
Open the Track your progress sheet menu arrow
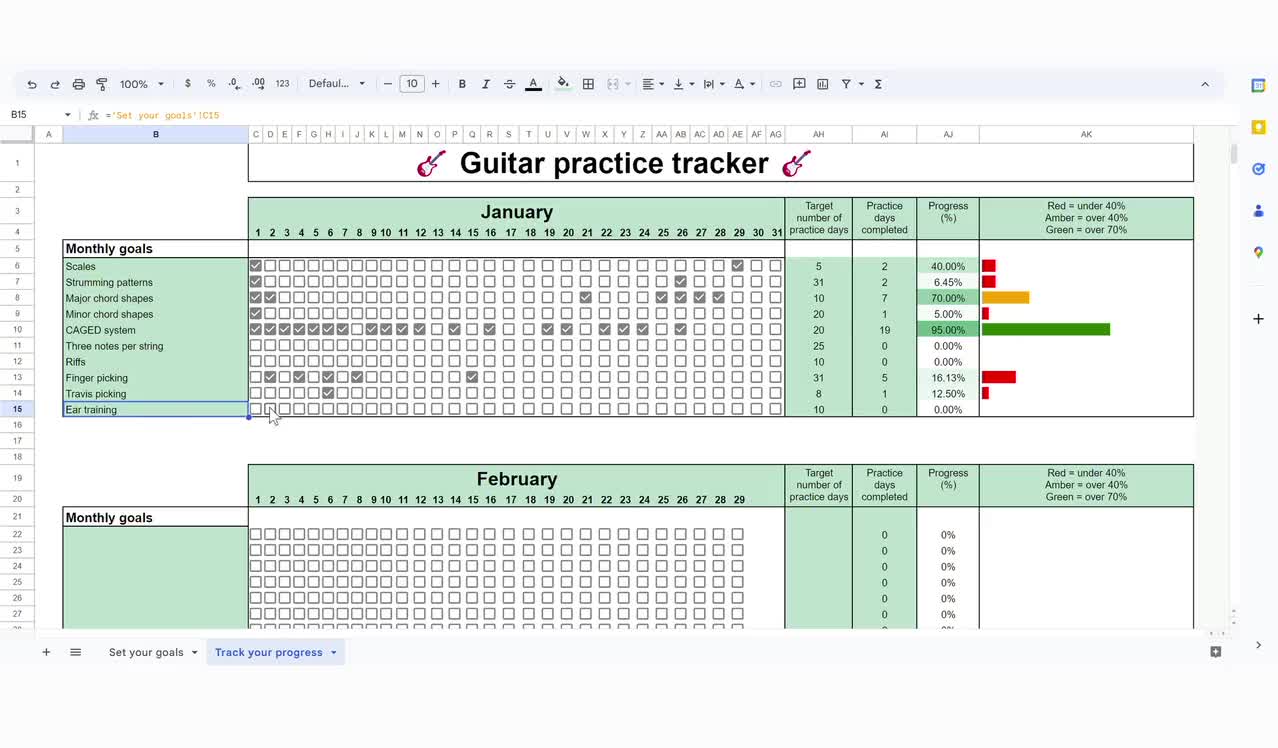pyautogui.click(x=331, y=652)
